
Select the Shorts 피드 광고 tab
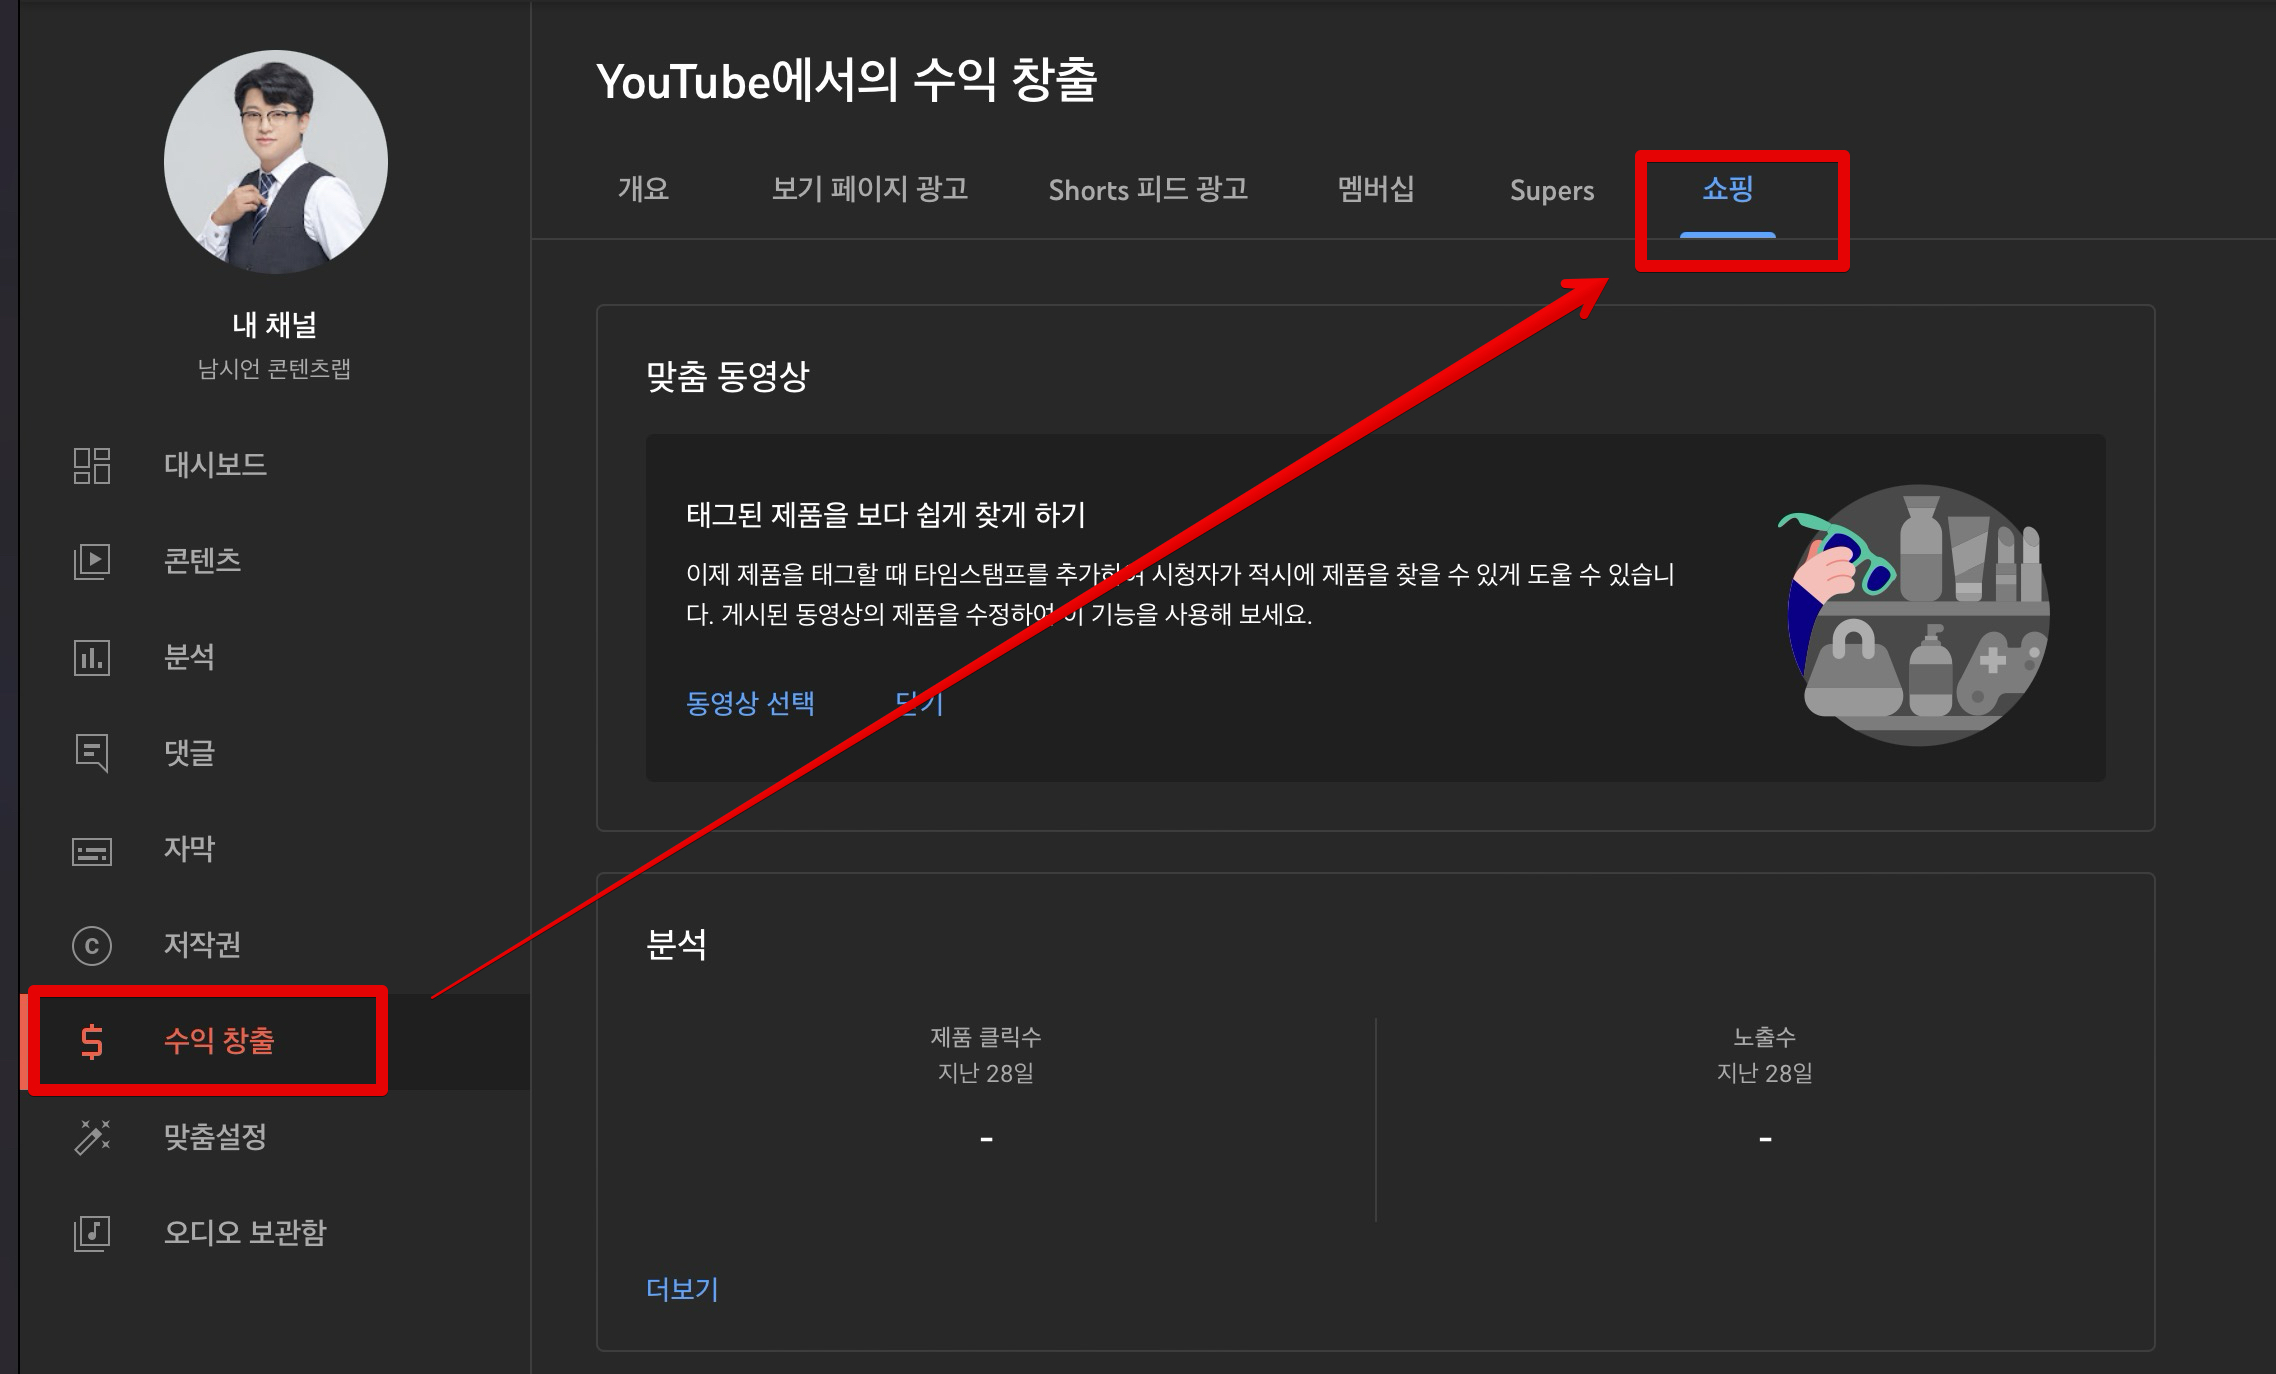point(1147,189)
